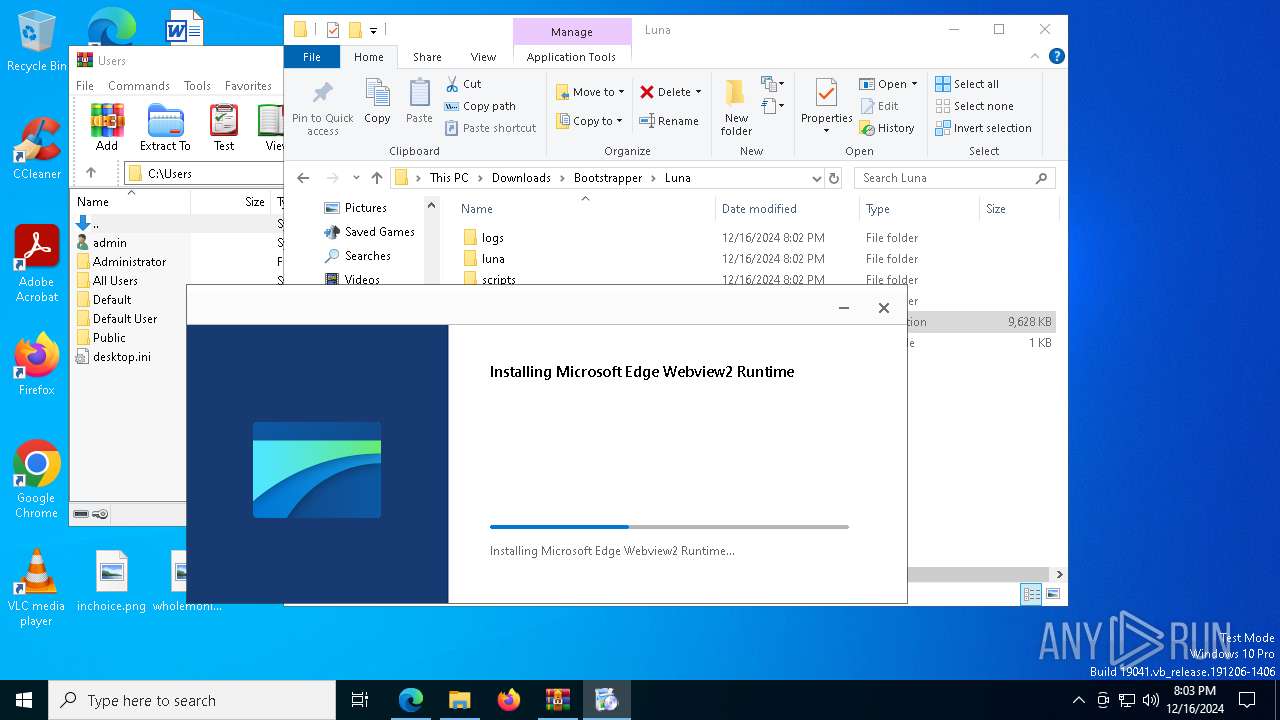Open file History from ribbon
The width and height of the screenshot is (1280, 720).
887,128
